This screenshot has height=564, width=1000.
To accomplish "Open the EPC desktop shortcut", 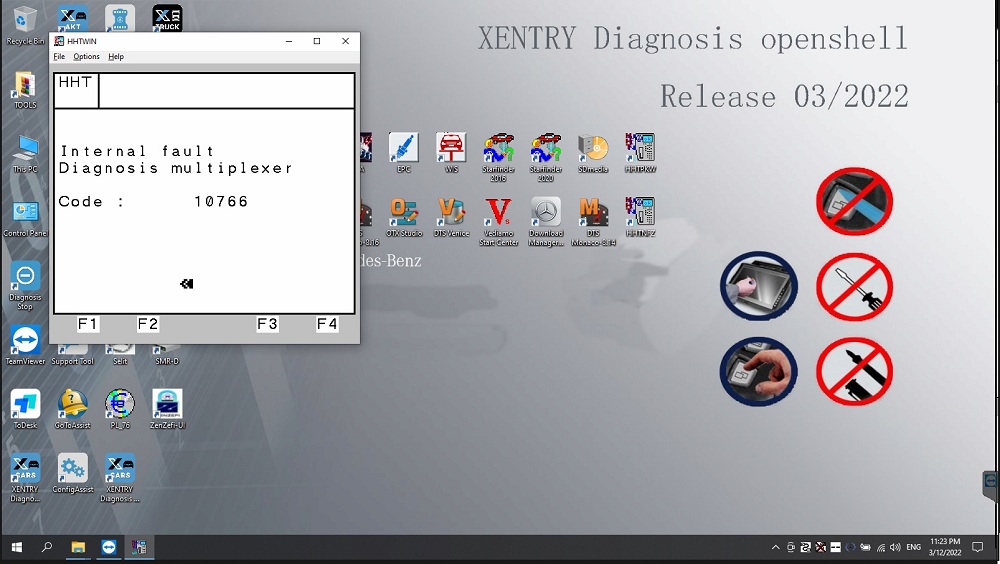I will pyautogui.click(x=404, y=153).
